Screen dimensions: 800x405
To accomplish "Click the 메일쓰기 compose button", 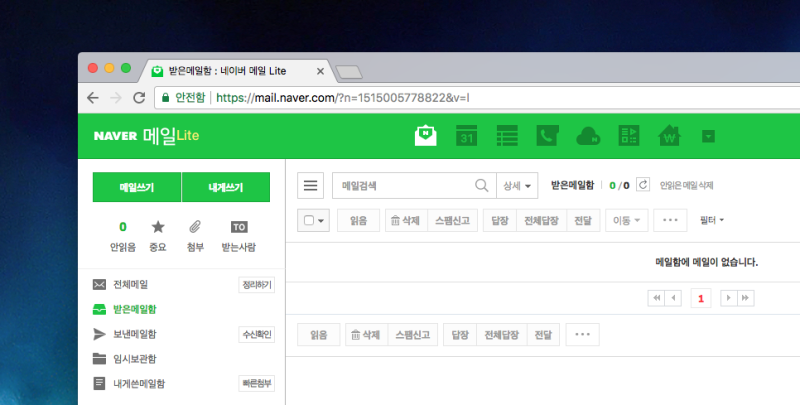I will point(137,187).
